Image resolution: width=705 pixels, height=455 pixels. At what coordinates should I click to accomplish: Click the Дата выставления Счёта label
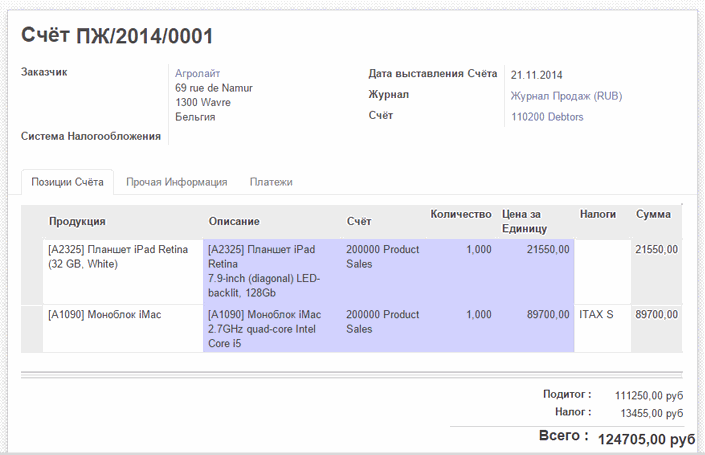tap(433, 73)
